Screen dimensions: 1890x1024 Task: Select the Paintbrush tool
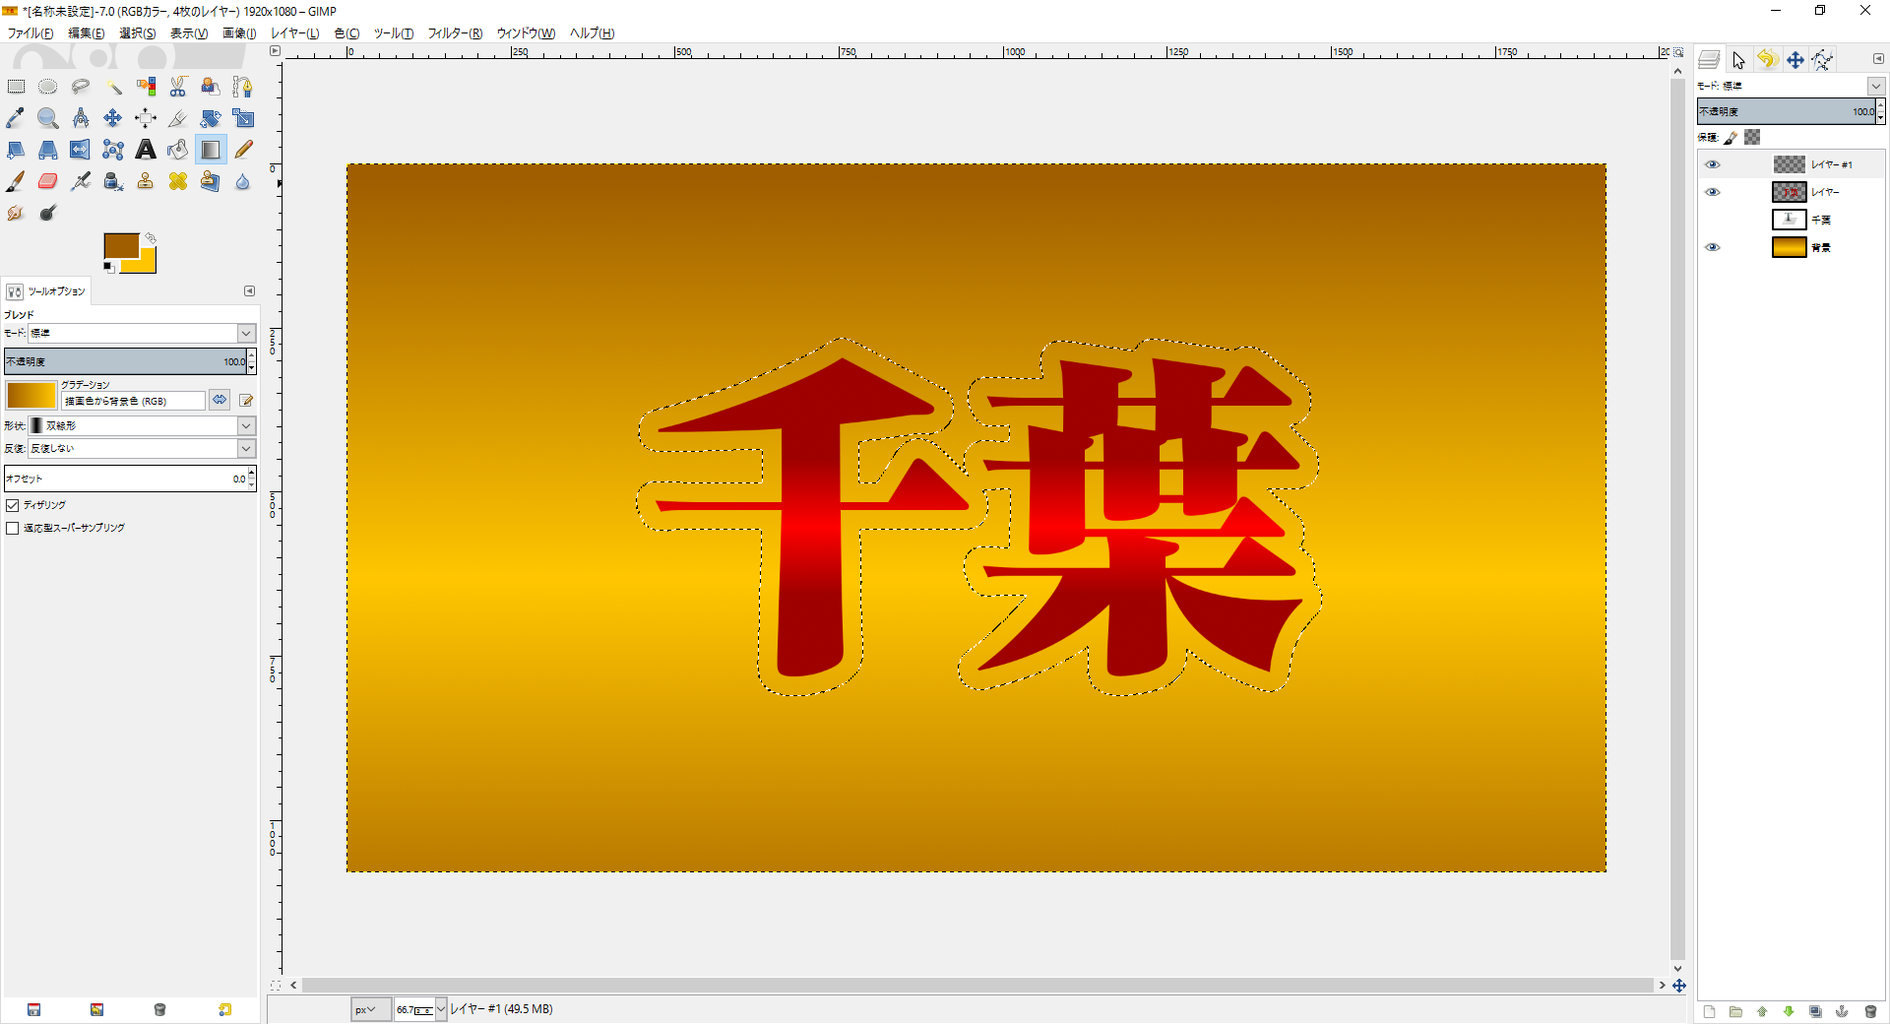pyautogui.click(x=16, y=181)
